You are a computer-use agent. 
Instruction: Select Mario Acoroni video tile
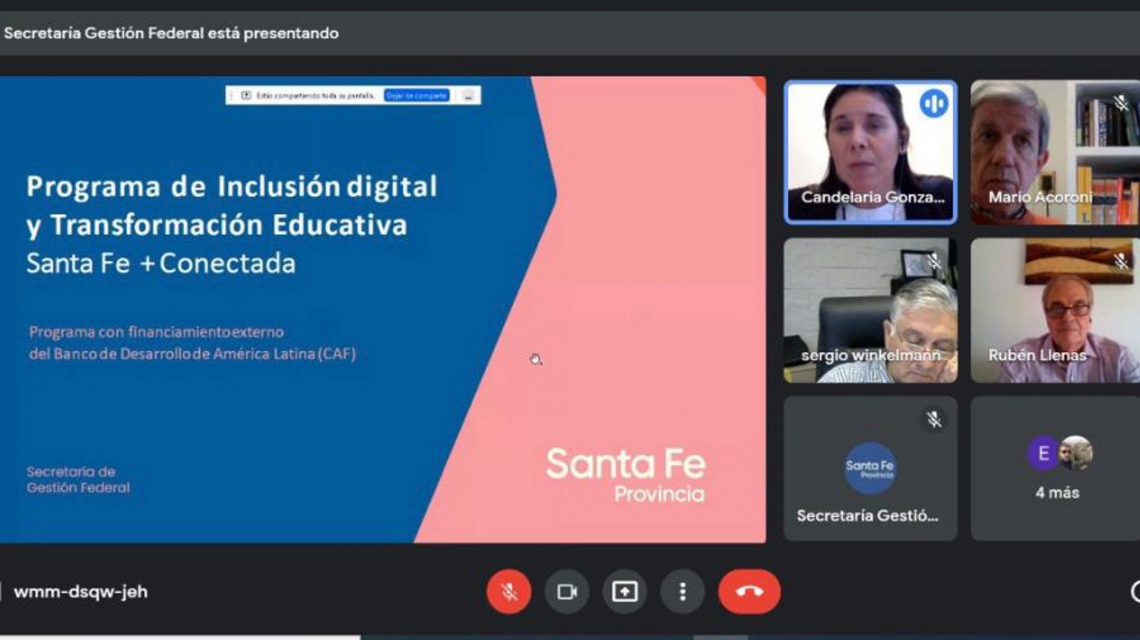coord(1055,152)
